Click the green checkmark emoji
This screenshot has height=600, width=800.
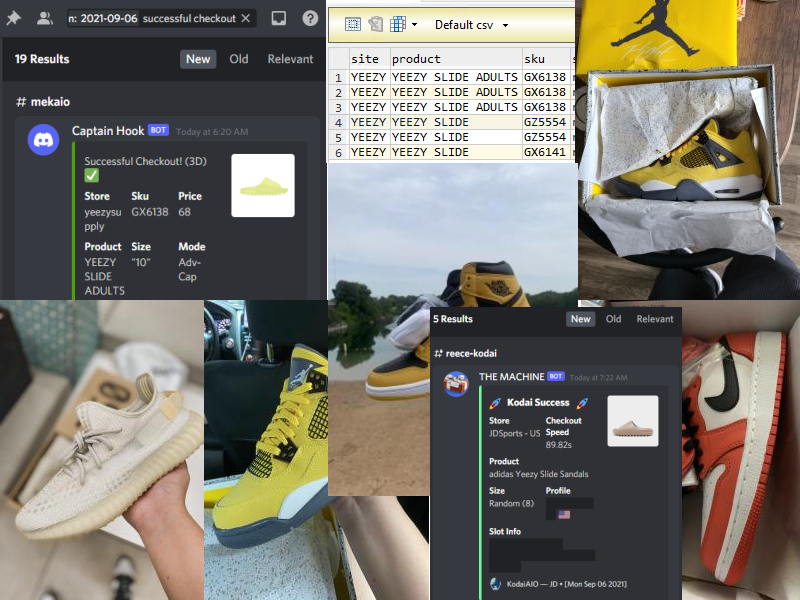(x=92, y=176)
